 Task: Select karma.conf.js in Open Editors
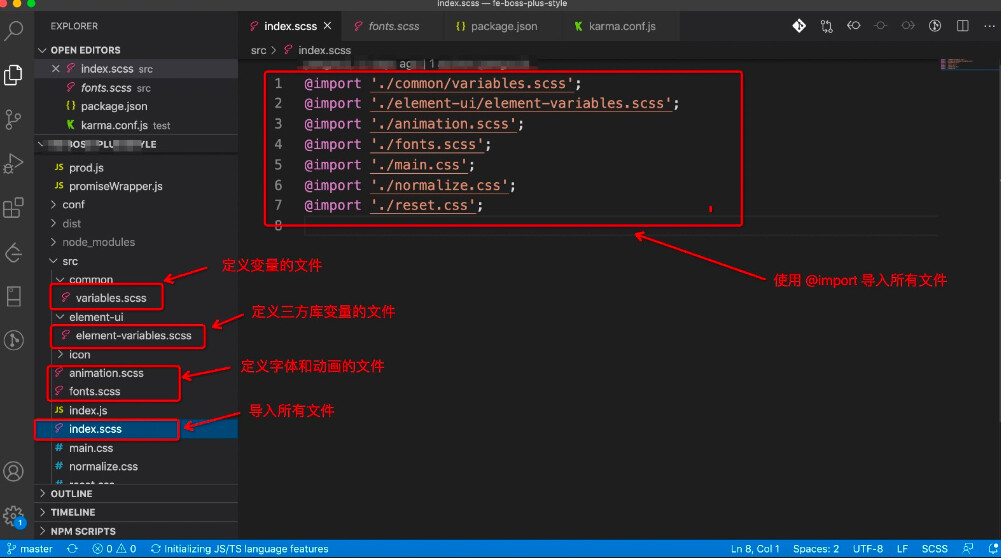[x=114, y=125]
